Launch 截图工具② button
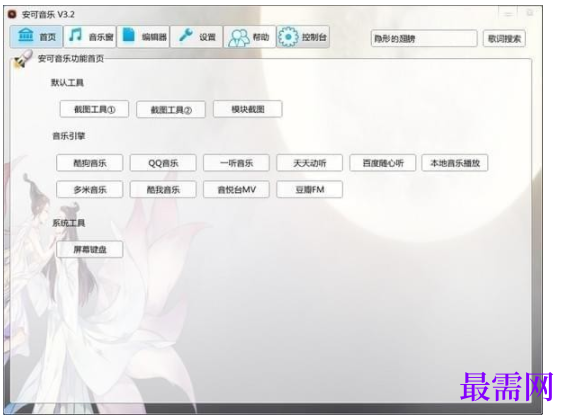This screenshot has width=572, height=418. pyautogui.click(x=171, y=109)
